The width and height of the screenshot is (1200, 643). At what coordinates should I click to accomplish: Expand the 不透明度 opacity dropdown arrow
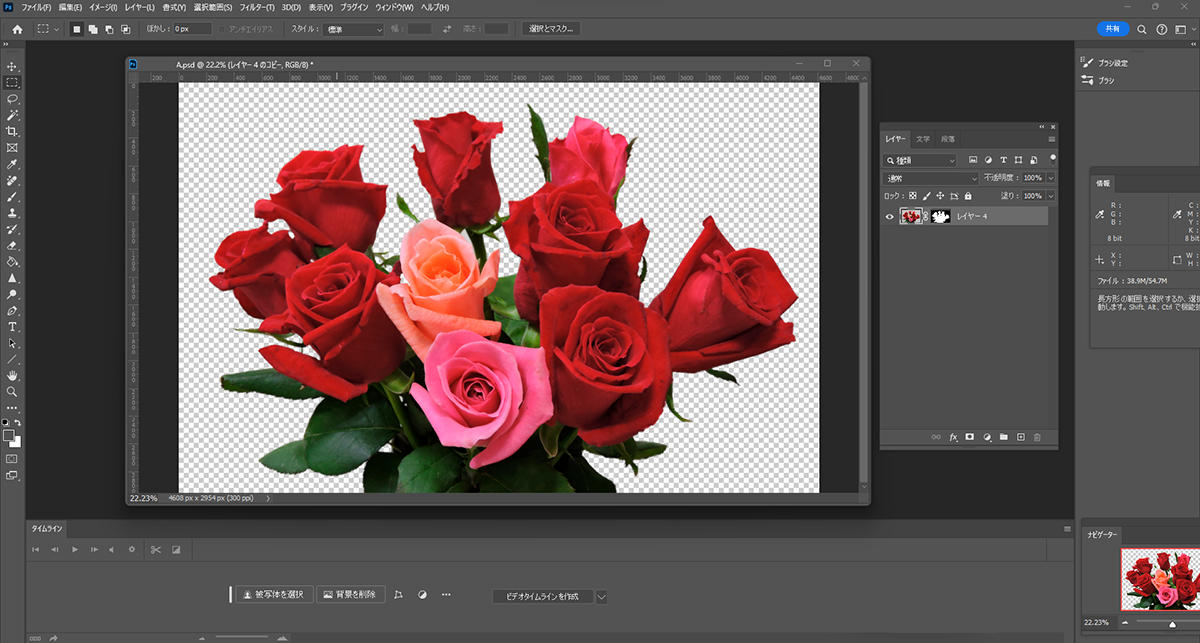(x=1050, y=178)
